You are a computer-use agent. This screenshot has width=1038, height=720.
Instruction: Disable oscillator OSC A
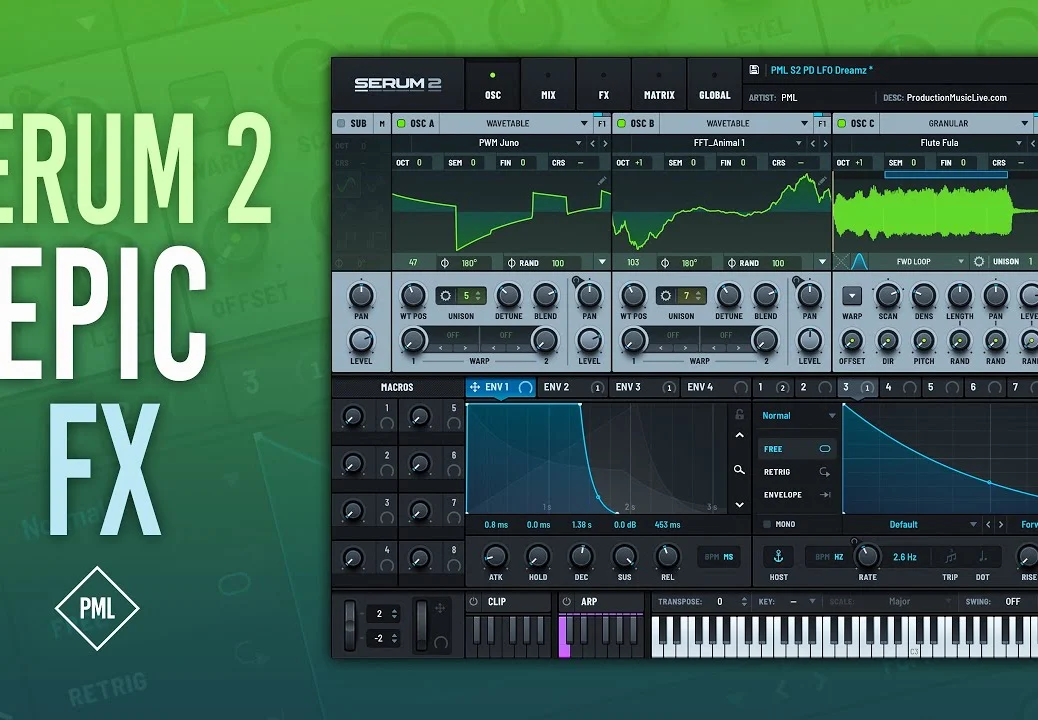[401, 123]
